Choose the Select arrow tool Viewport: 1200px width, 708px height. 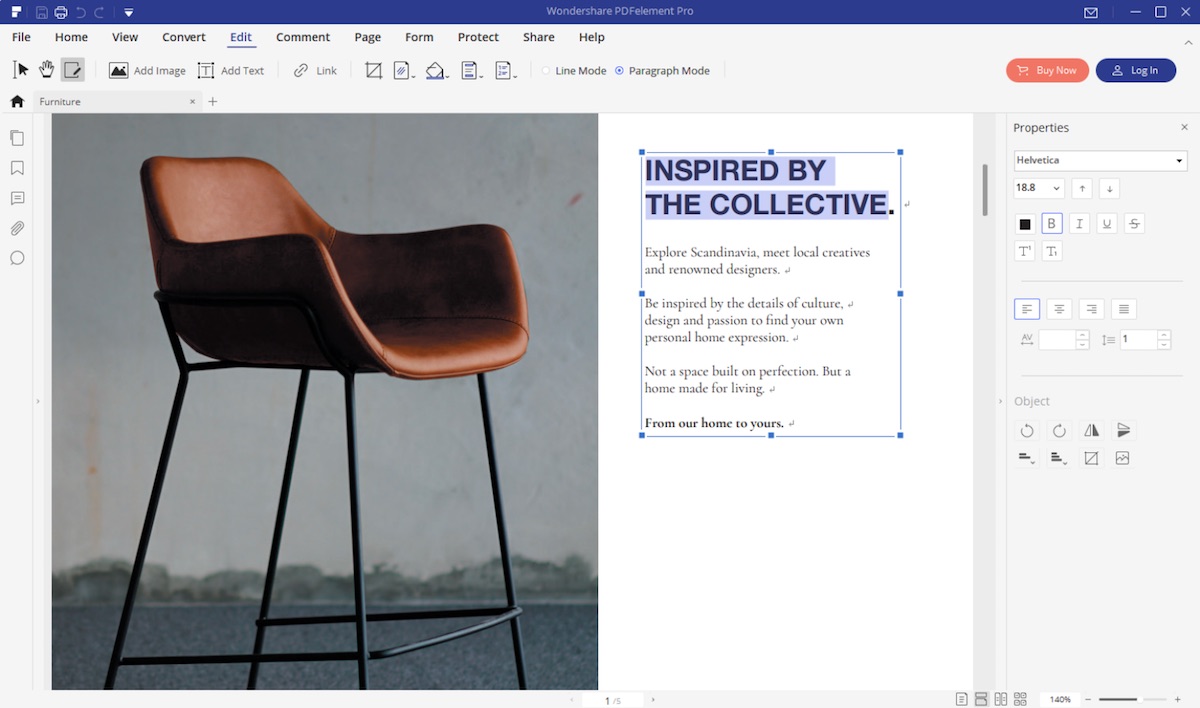[x=21, y=70]
